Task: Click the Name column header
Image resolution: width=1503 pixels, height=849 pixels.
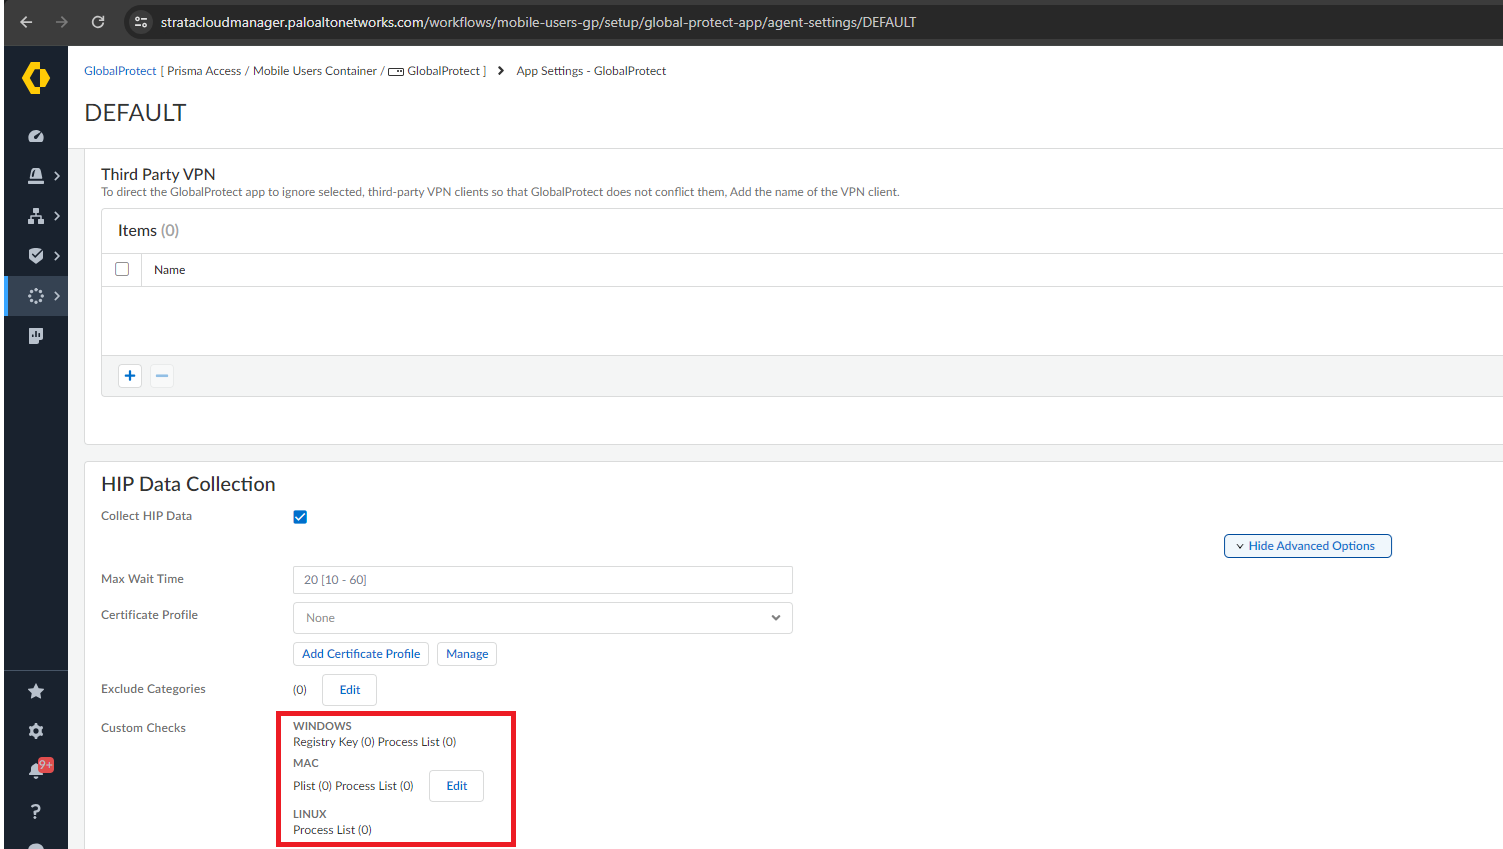Action: click(x=170, y=270)
